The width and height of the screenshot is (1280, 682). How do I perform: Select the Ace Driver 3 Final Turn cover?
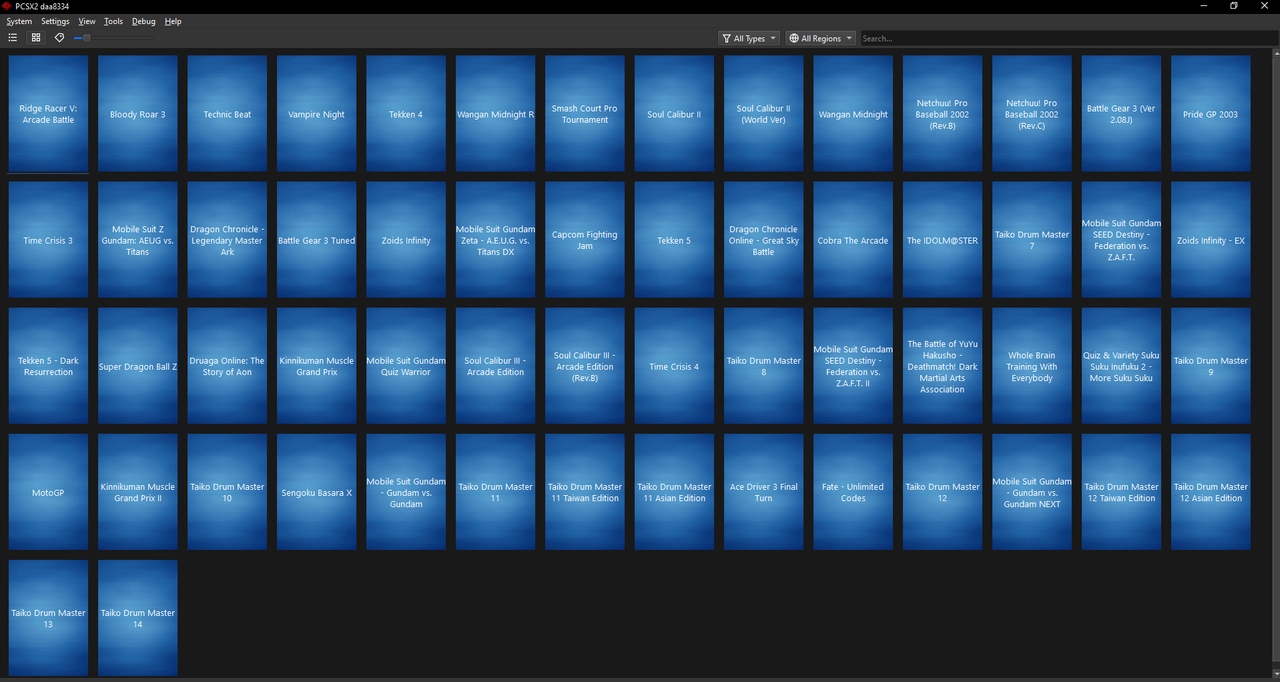point(764,492)
